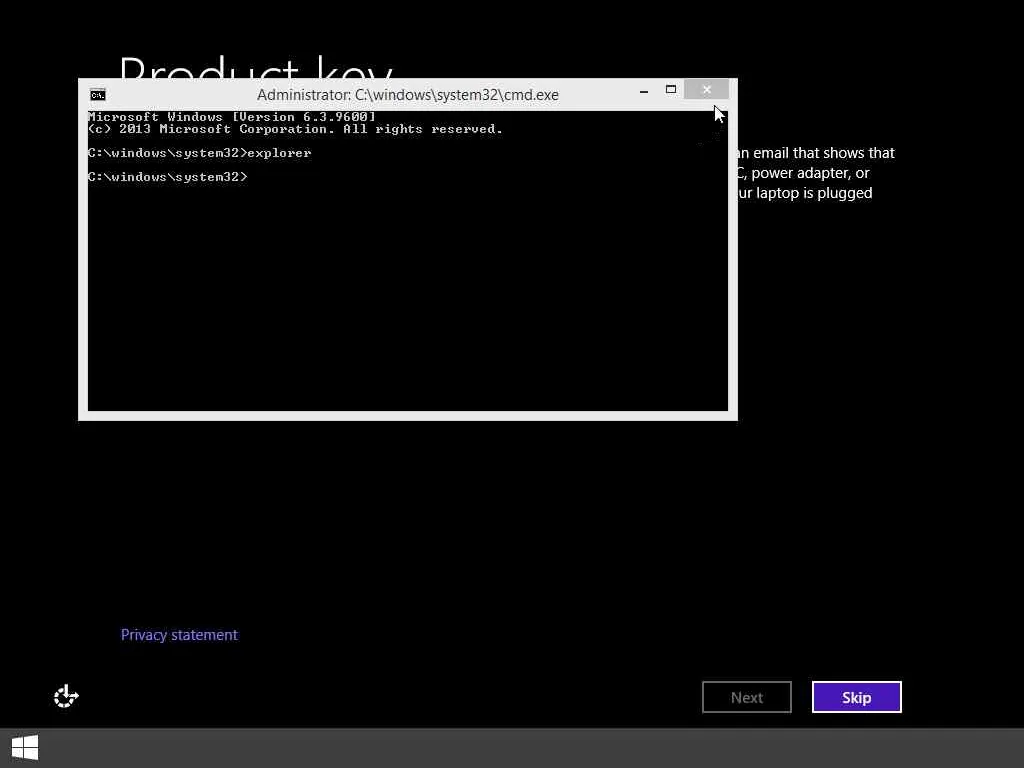1024x768 pixels.
Task: Click the cmd.exe window title text
Action: (x=408, y=95)
